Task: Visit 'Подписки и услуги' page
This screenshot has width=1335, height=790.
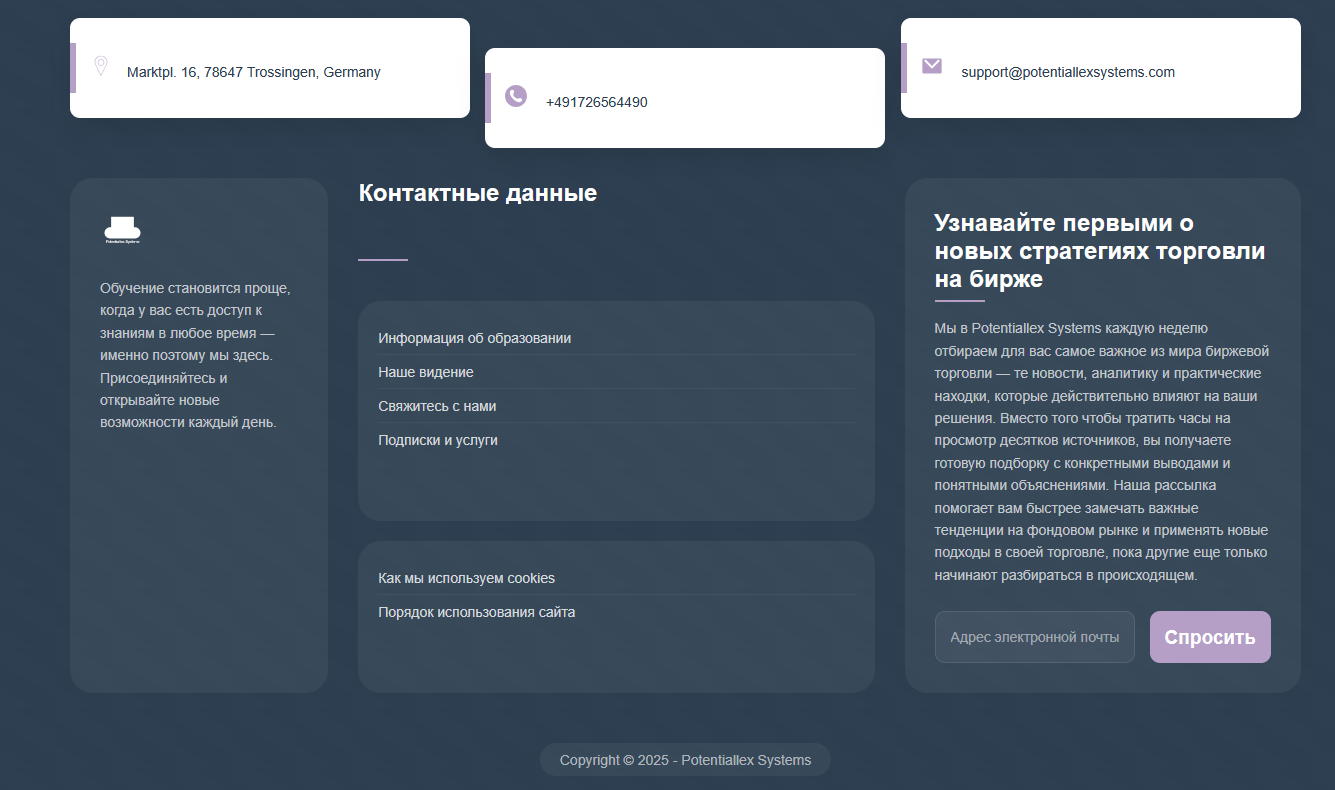Action: point(437,440)
